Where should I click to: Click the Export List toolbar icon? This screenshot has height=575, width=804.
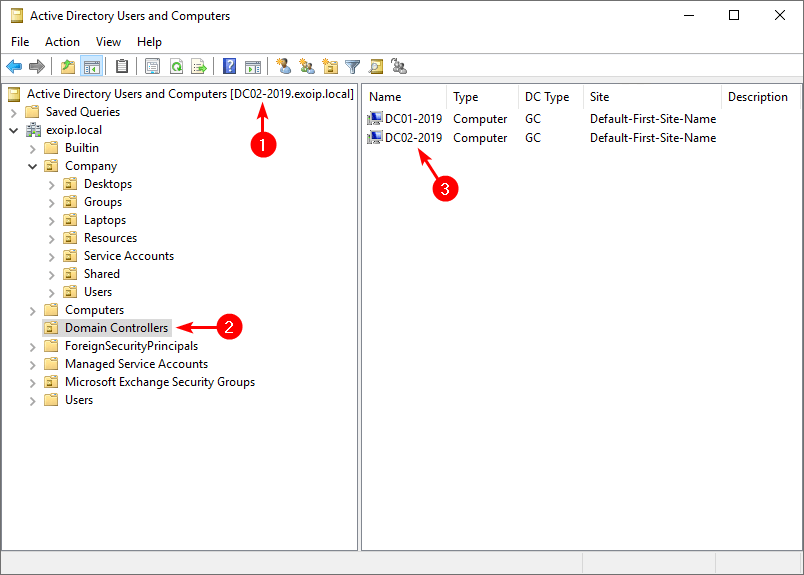199,66
